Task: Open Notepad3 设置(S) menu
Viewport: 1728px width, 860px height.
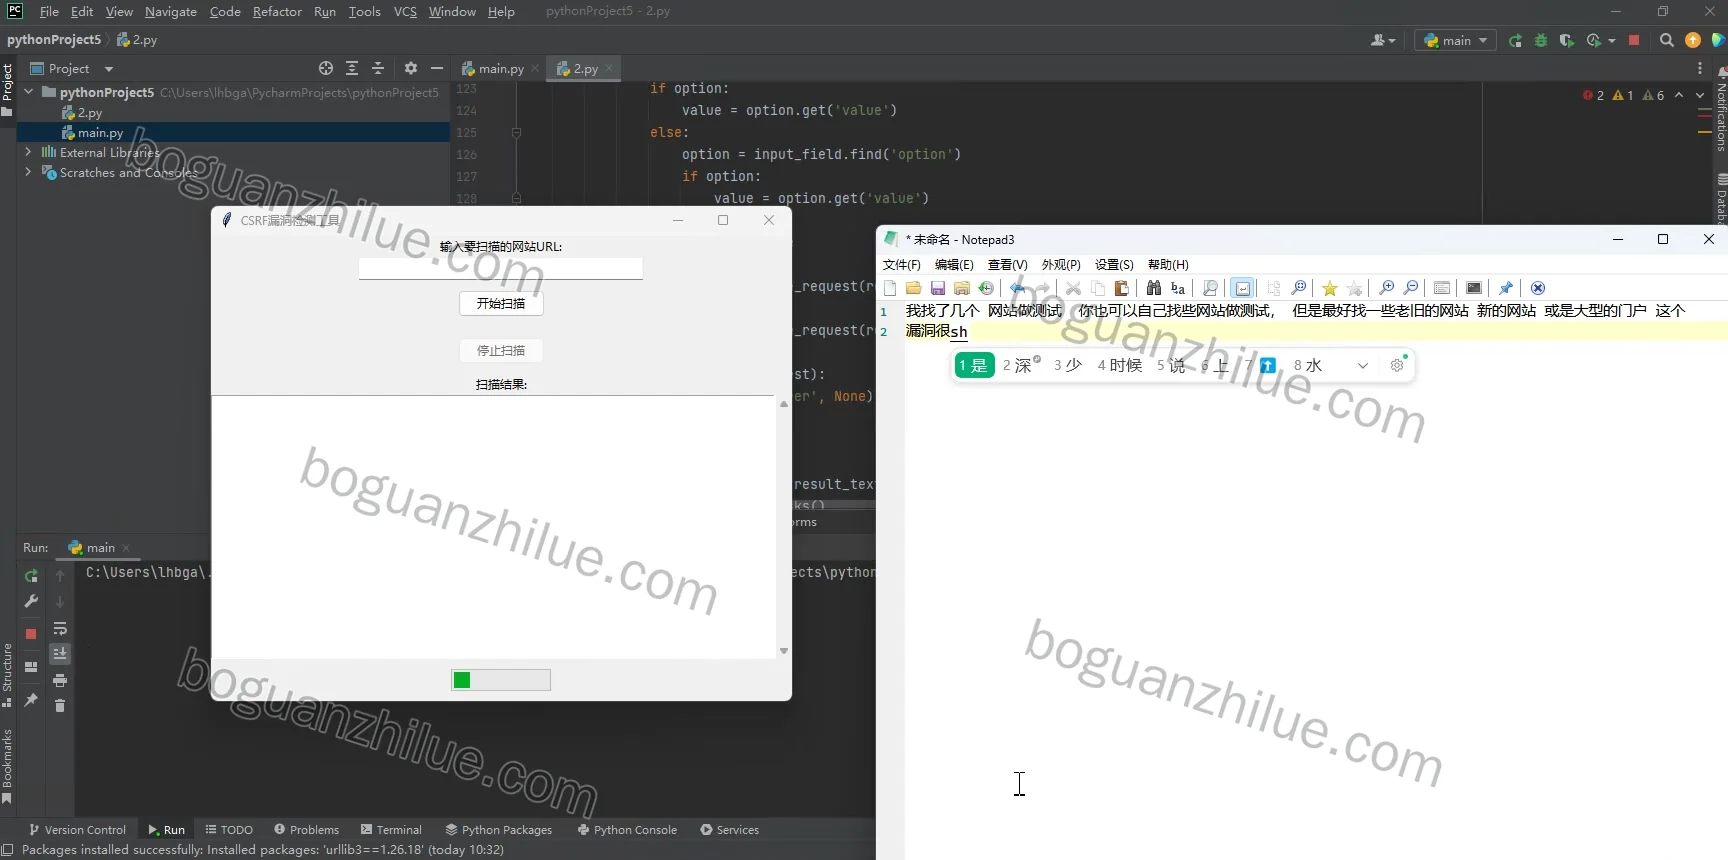Action: click(x=1114, y=265)
